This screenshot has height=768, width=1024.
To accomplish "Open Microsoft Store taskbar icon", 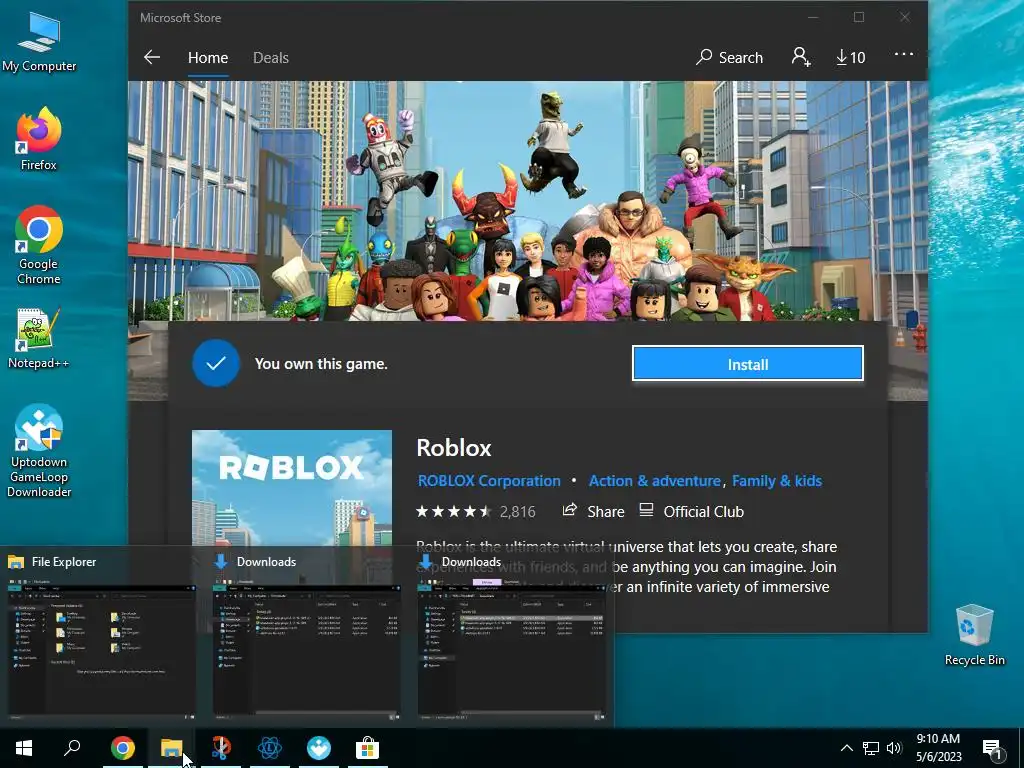I will point(367,748).
